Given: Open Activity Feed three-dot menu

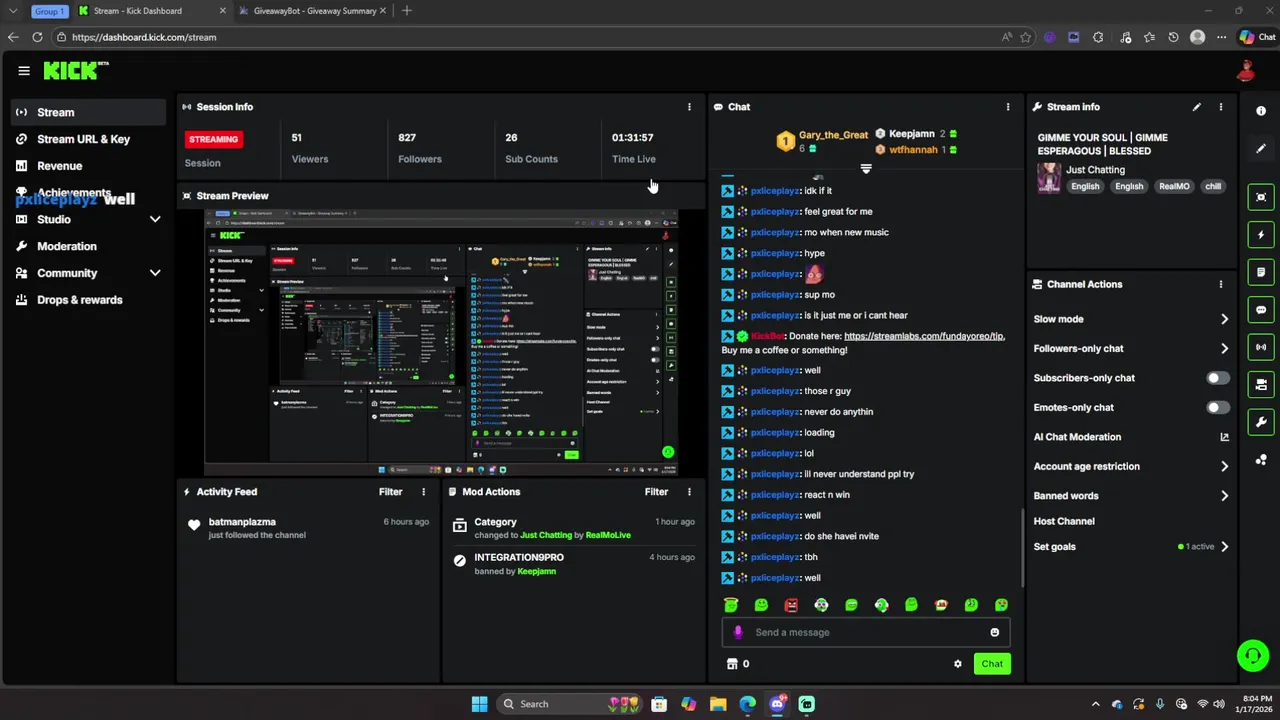Looking at the screenshot, I should coord(424,492).
